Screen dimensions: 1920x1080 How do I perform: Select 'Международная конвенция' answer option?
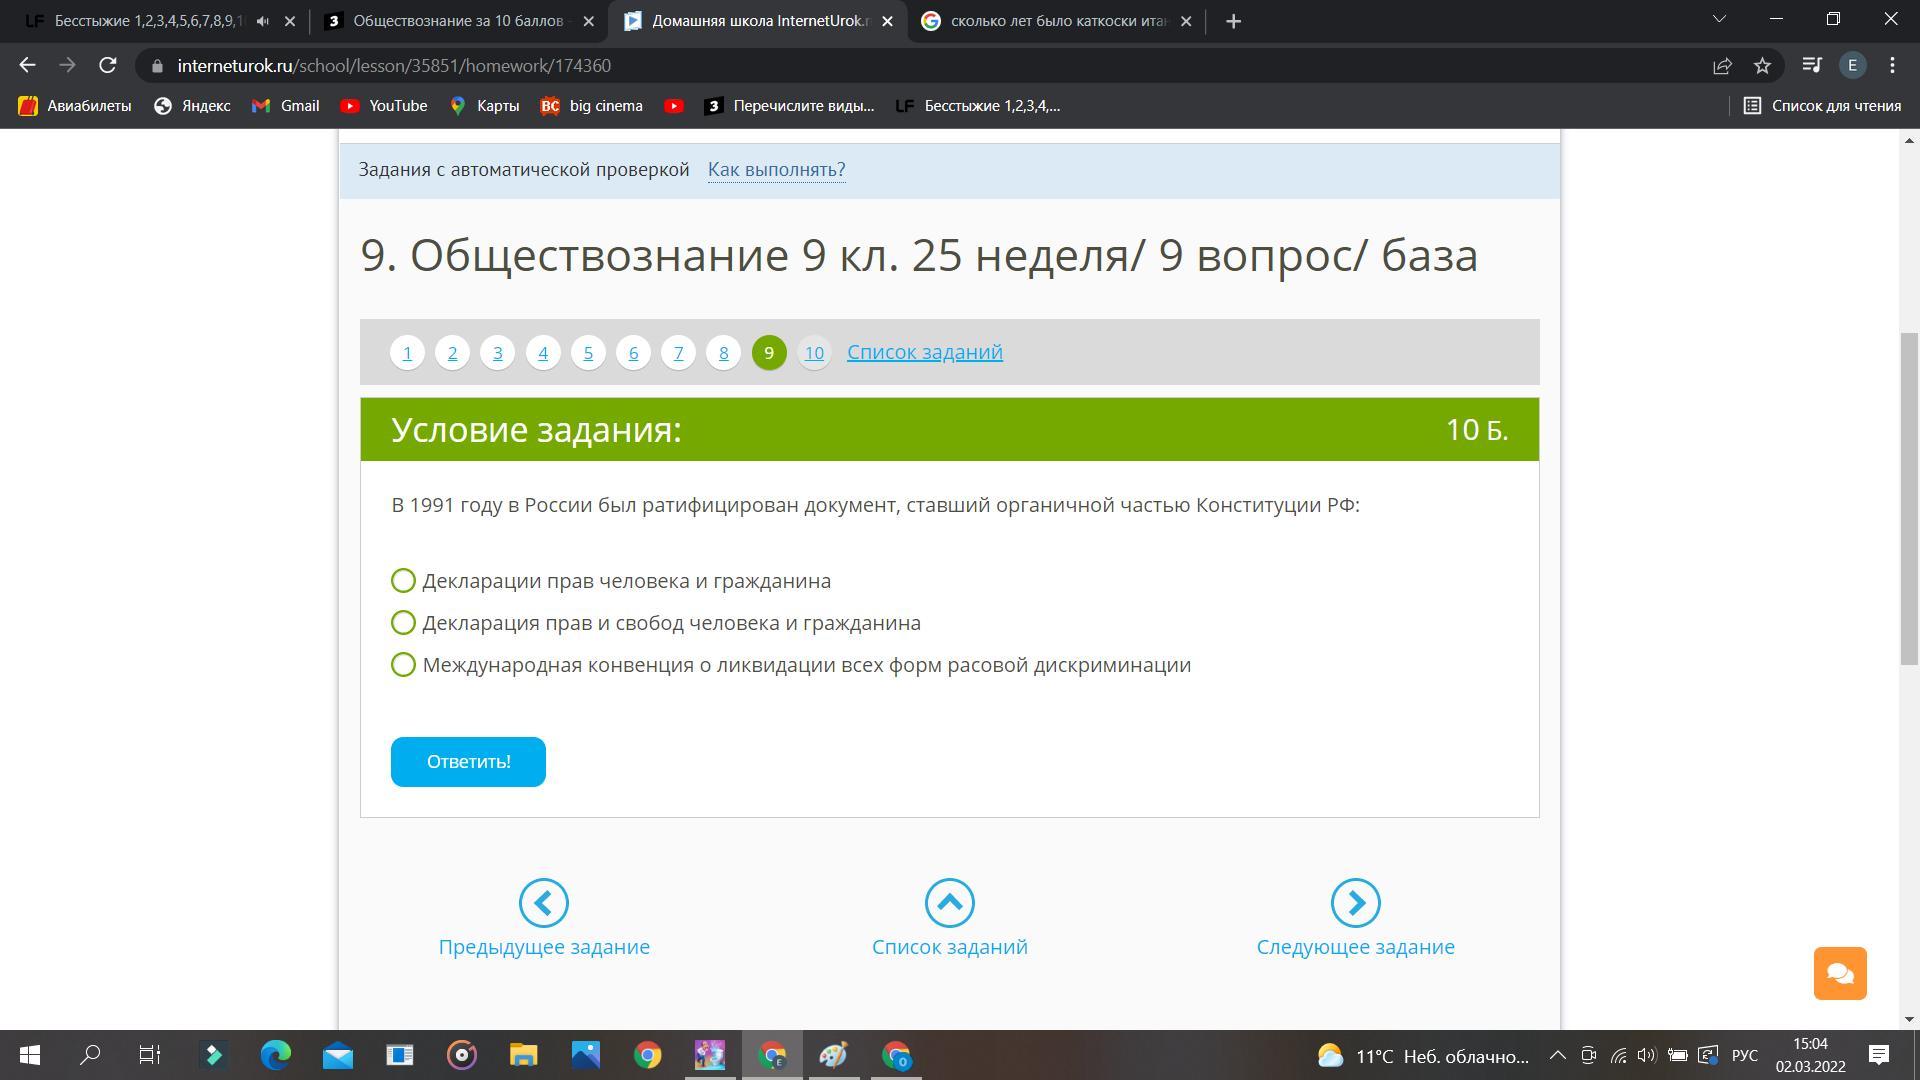coord(403,665)
